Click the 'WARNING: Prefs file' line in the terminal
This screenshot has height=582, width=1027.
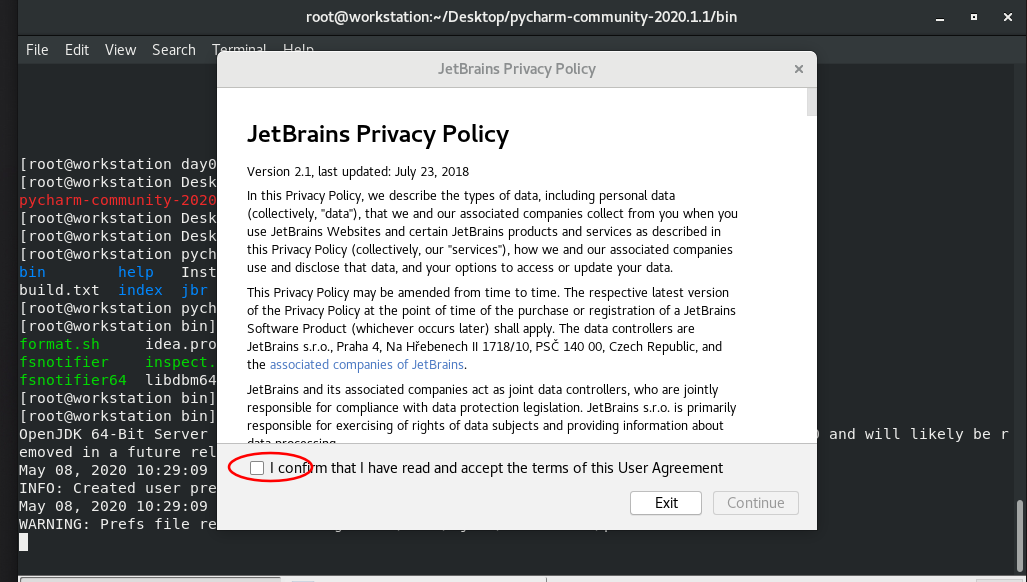tap(118, 524)
